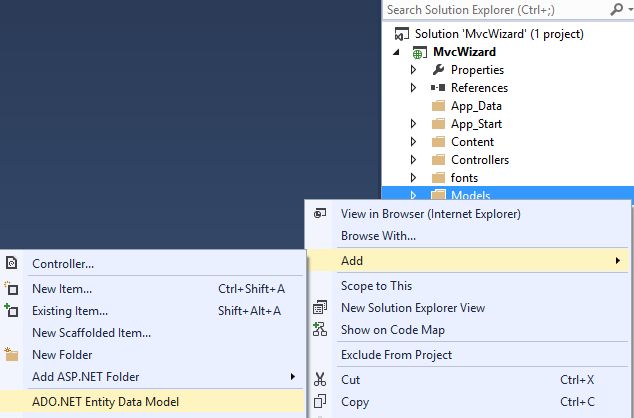Click the Copy icon in context menu

coord(320,401)
